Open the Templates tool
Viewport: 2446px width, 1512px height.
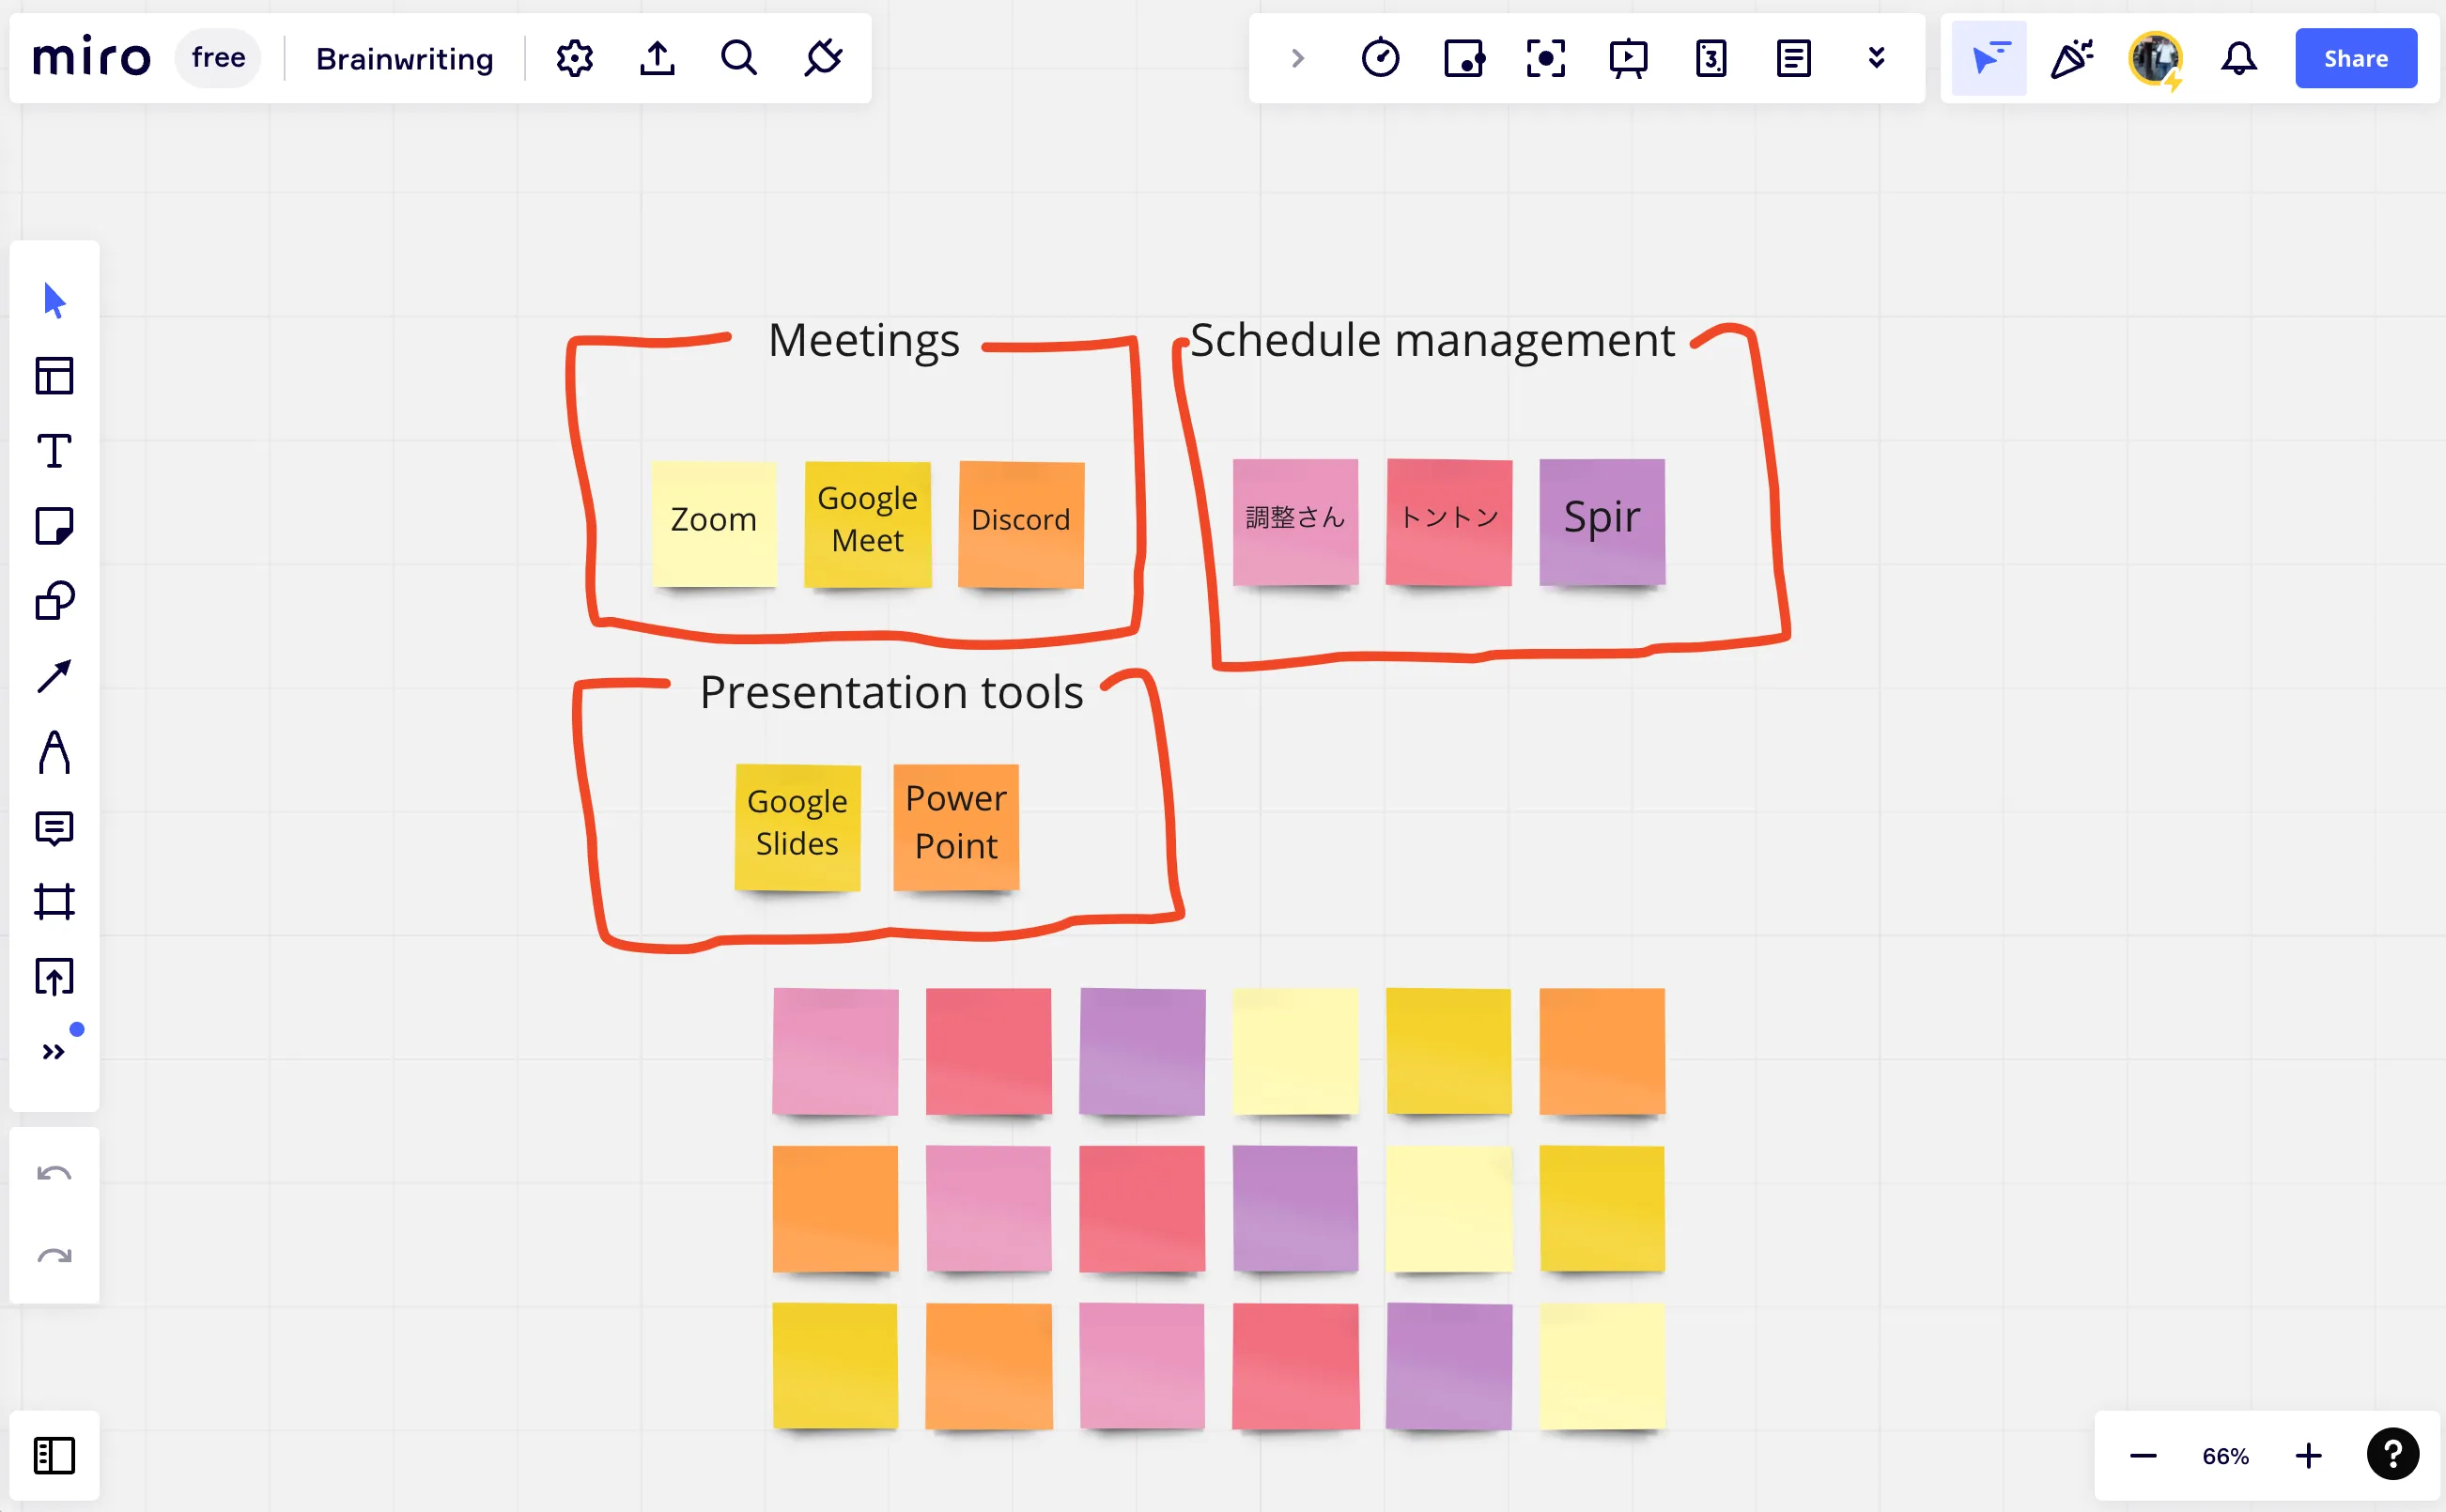(x=54, y=376)
